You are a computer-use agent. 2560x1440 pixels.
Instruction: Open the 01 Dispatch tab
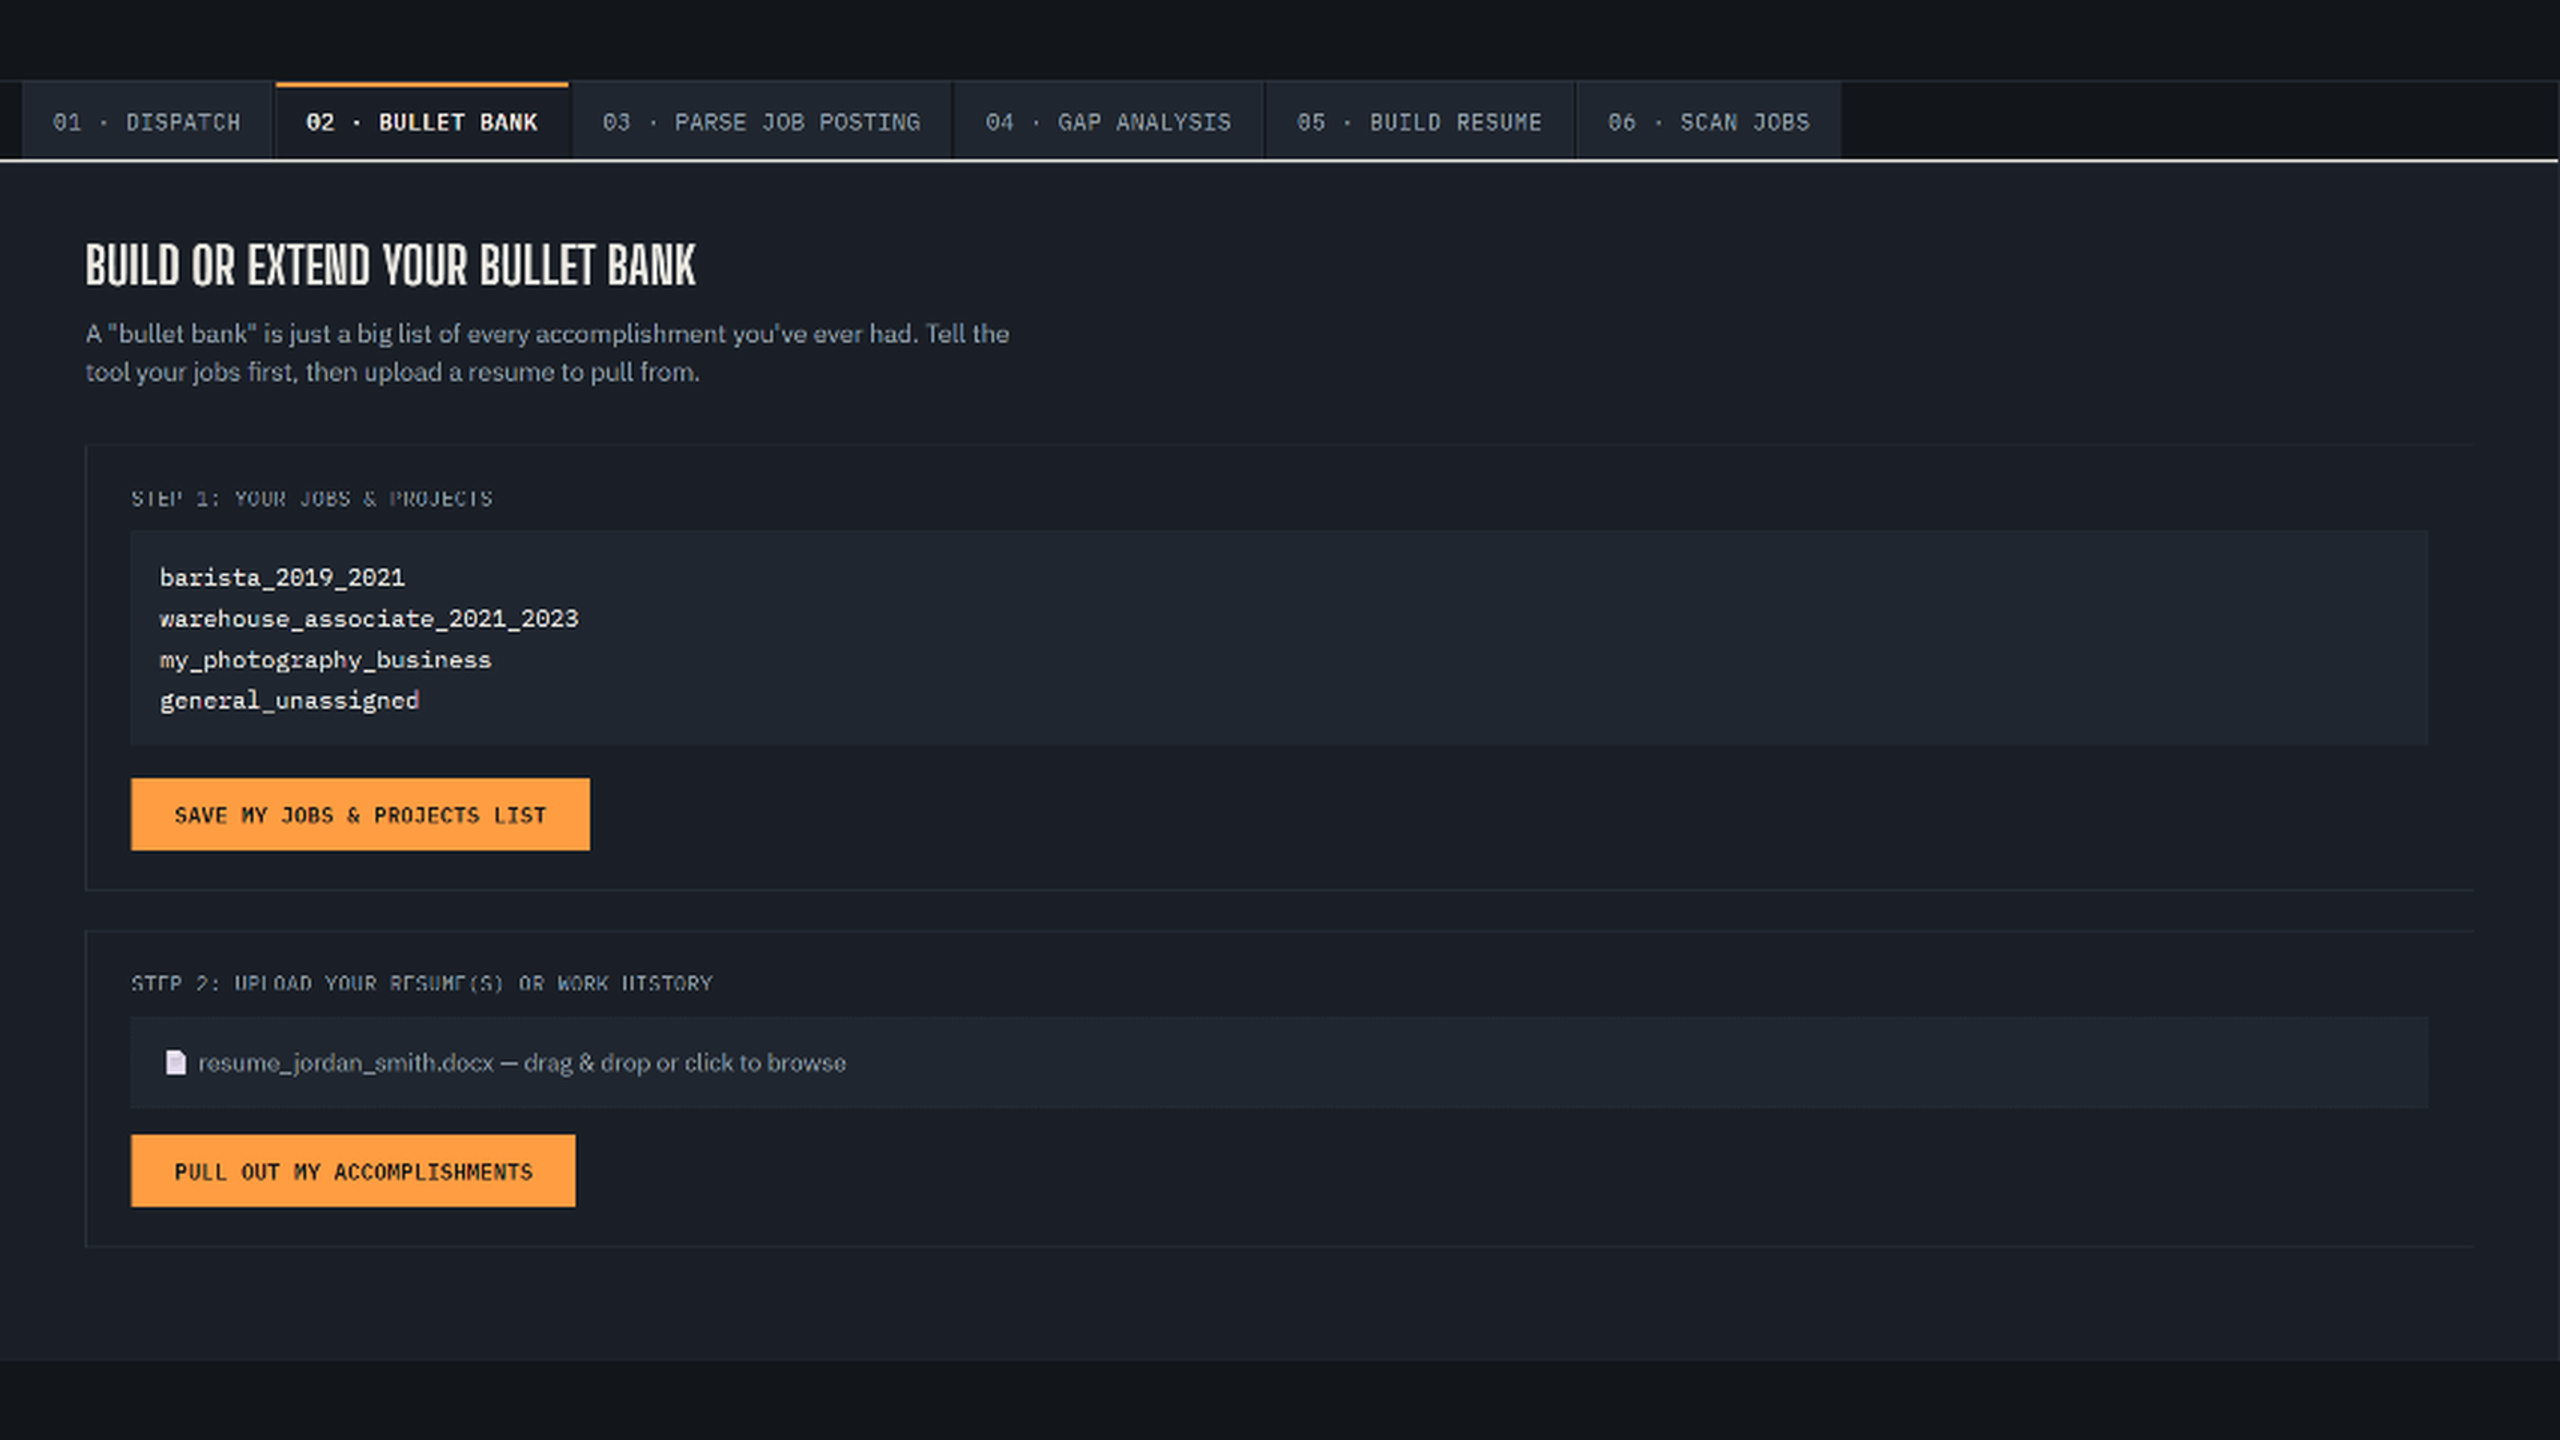click(x=146, y=122)
